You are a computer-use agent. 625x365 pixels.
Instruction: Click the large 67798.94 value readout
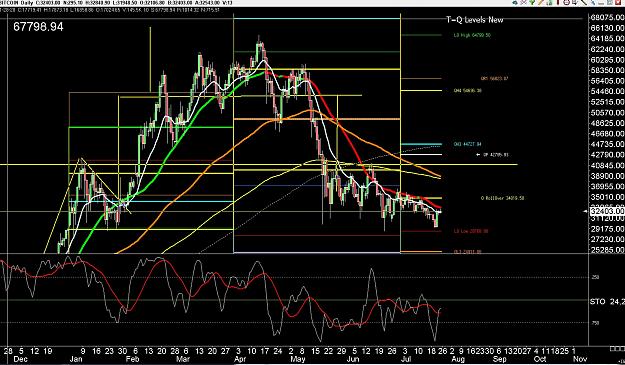coord(38,27)
